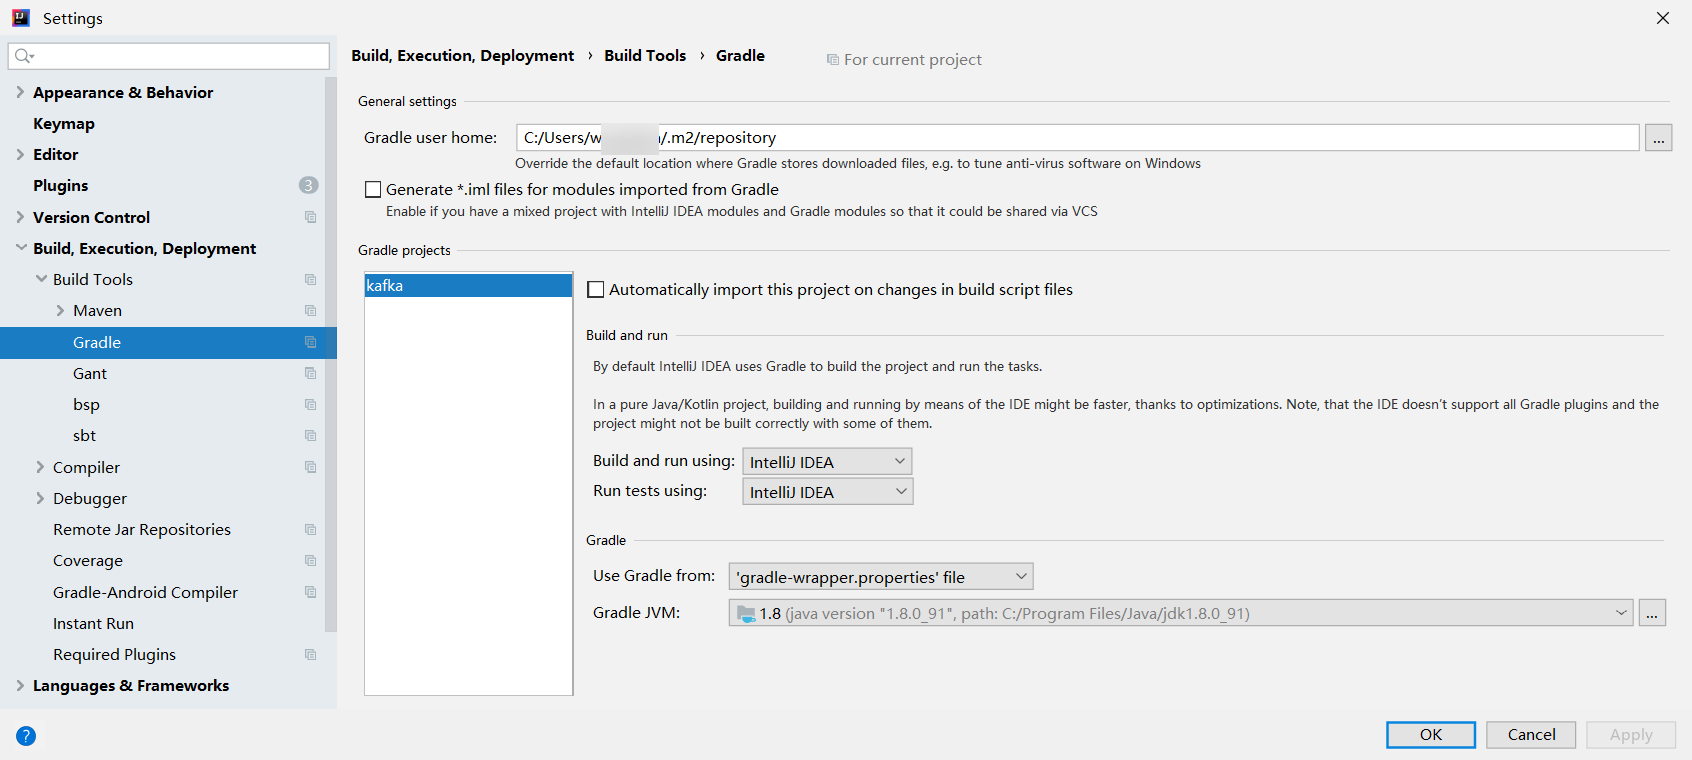Click Build, Execution, Deployment breadcrumb
The width and height of the screenshot is (1692, 760).
pos(463,56)
